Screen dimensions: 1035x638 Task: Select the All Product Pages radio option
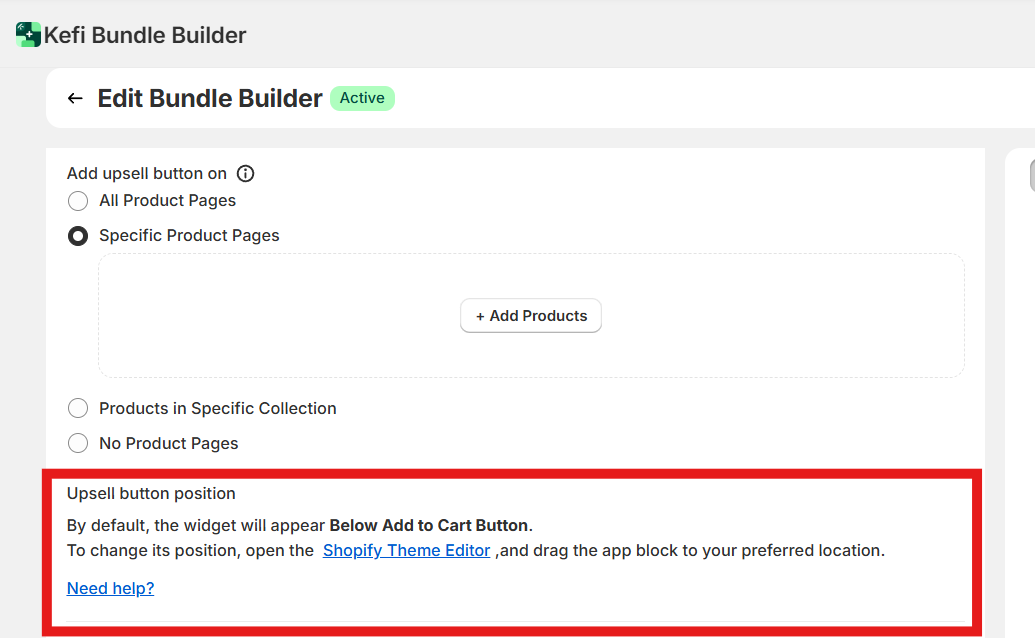tap(78, 201)
